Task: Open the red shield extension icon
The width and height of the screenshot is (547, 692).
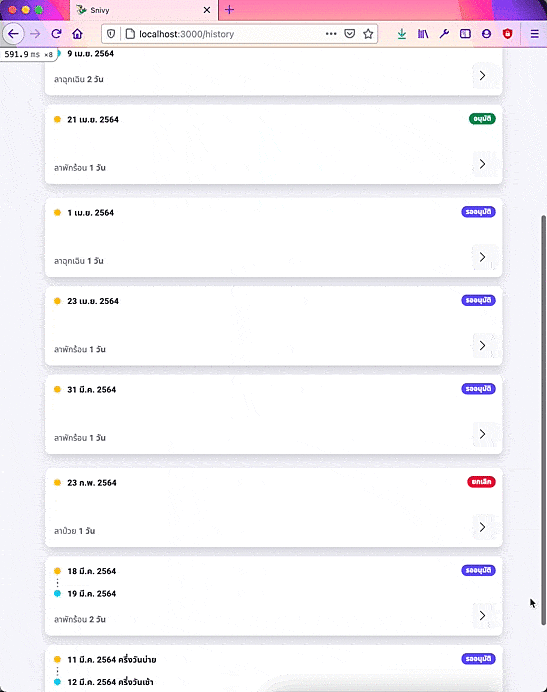Action: 508,34
